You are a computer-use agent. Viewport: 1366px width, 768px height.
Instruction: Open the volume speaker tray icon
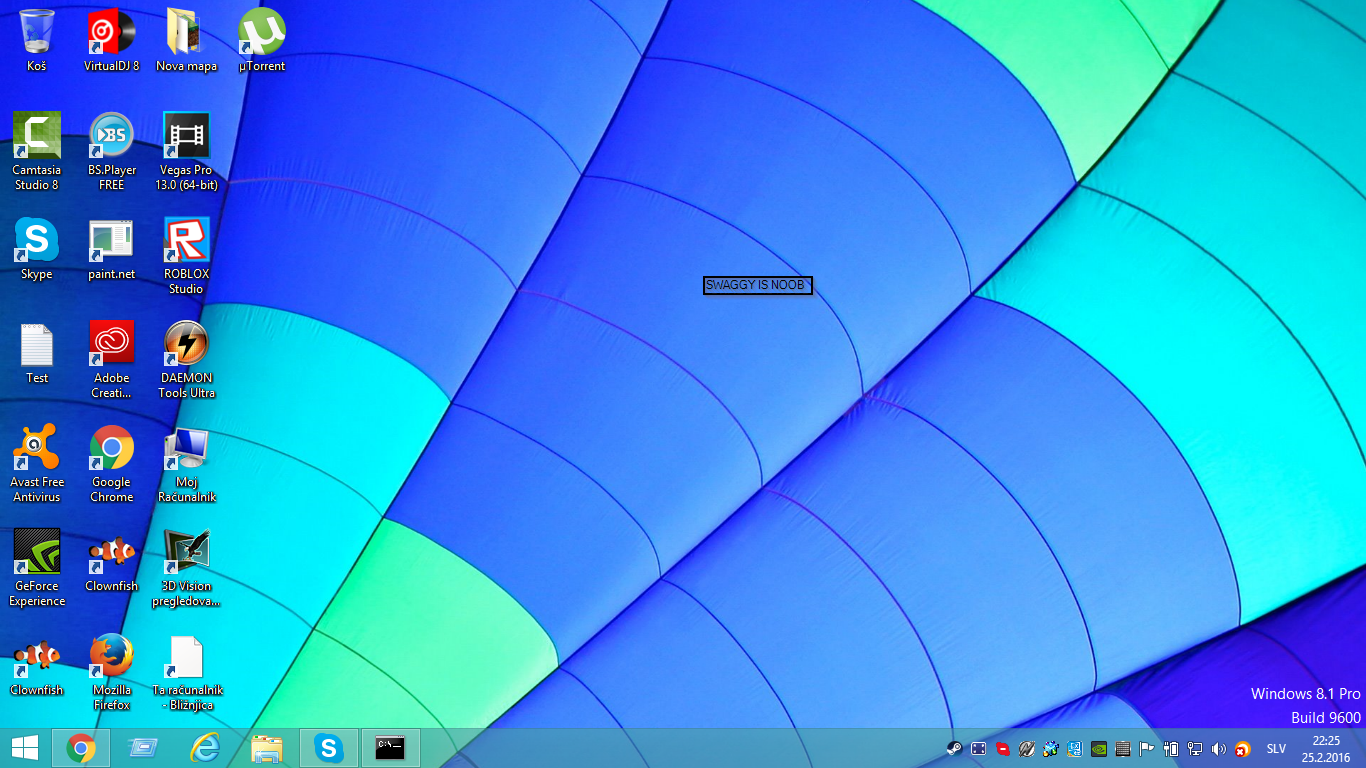pyautogui.click(x=1218, y=748)
